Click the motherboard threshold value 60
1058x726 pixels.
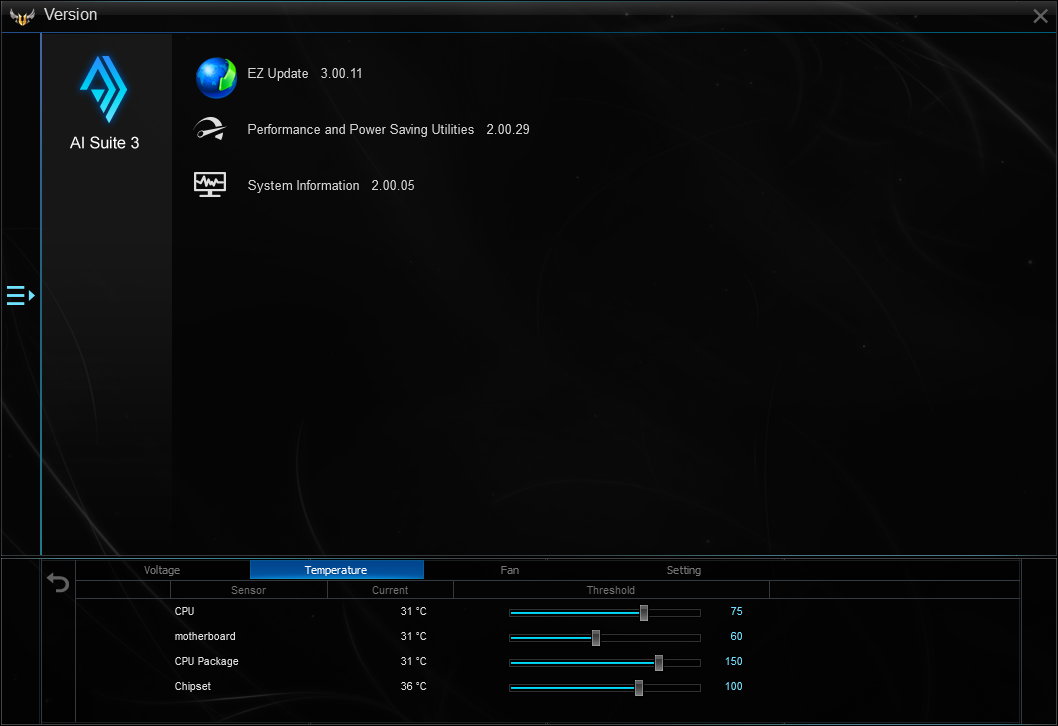pos(736,636)
